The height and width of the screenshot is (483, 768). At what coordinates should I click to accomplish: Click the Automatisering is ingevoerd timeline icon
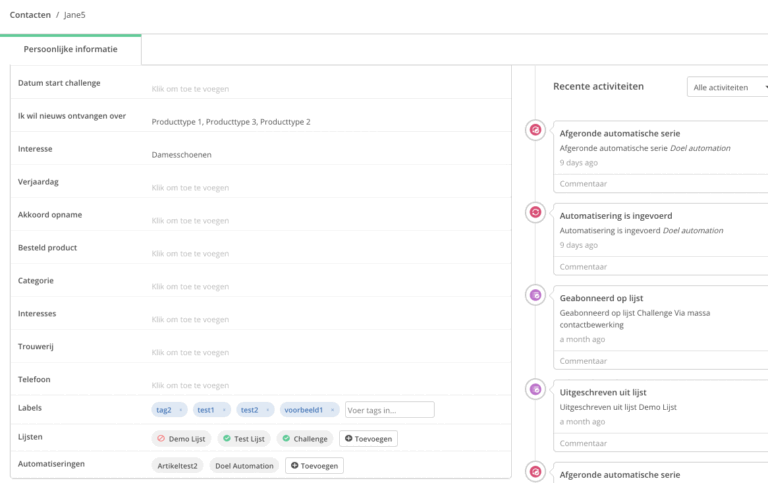pos(535,212)
